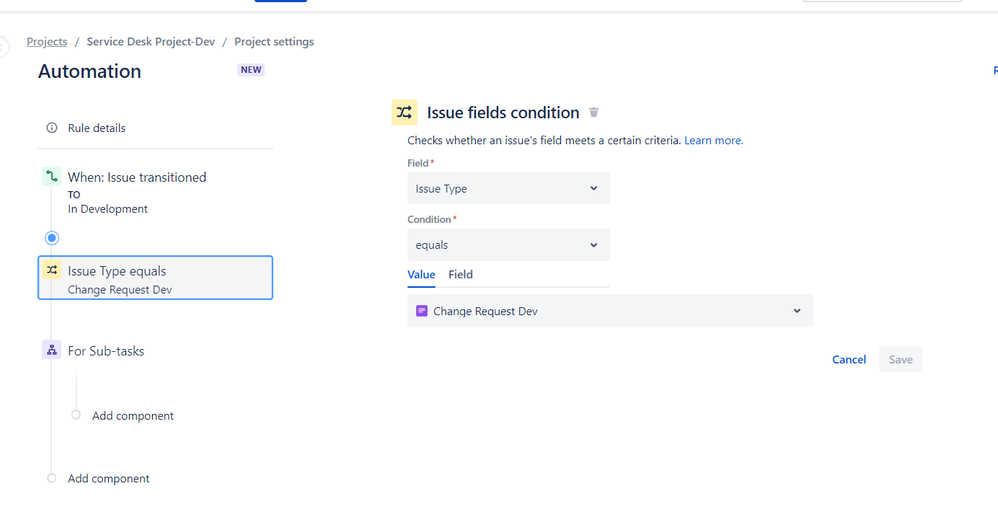
Task: Open the equals condition dropdown
Action: 508,245
